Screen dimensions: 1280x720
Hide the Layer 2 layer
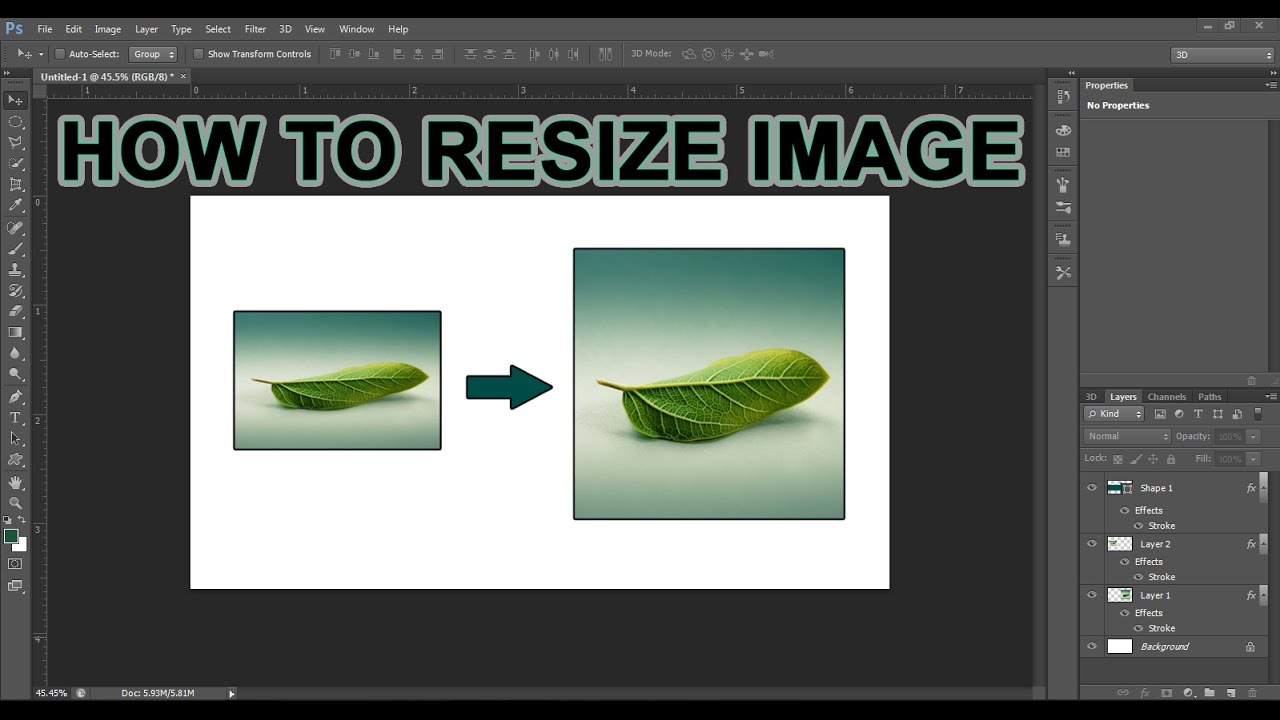1091,544
